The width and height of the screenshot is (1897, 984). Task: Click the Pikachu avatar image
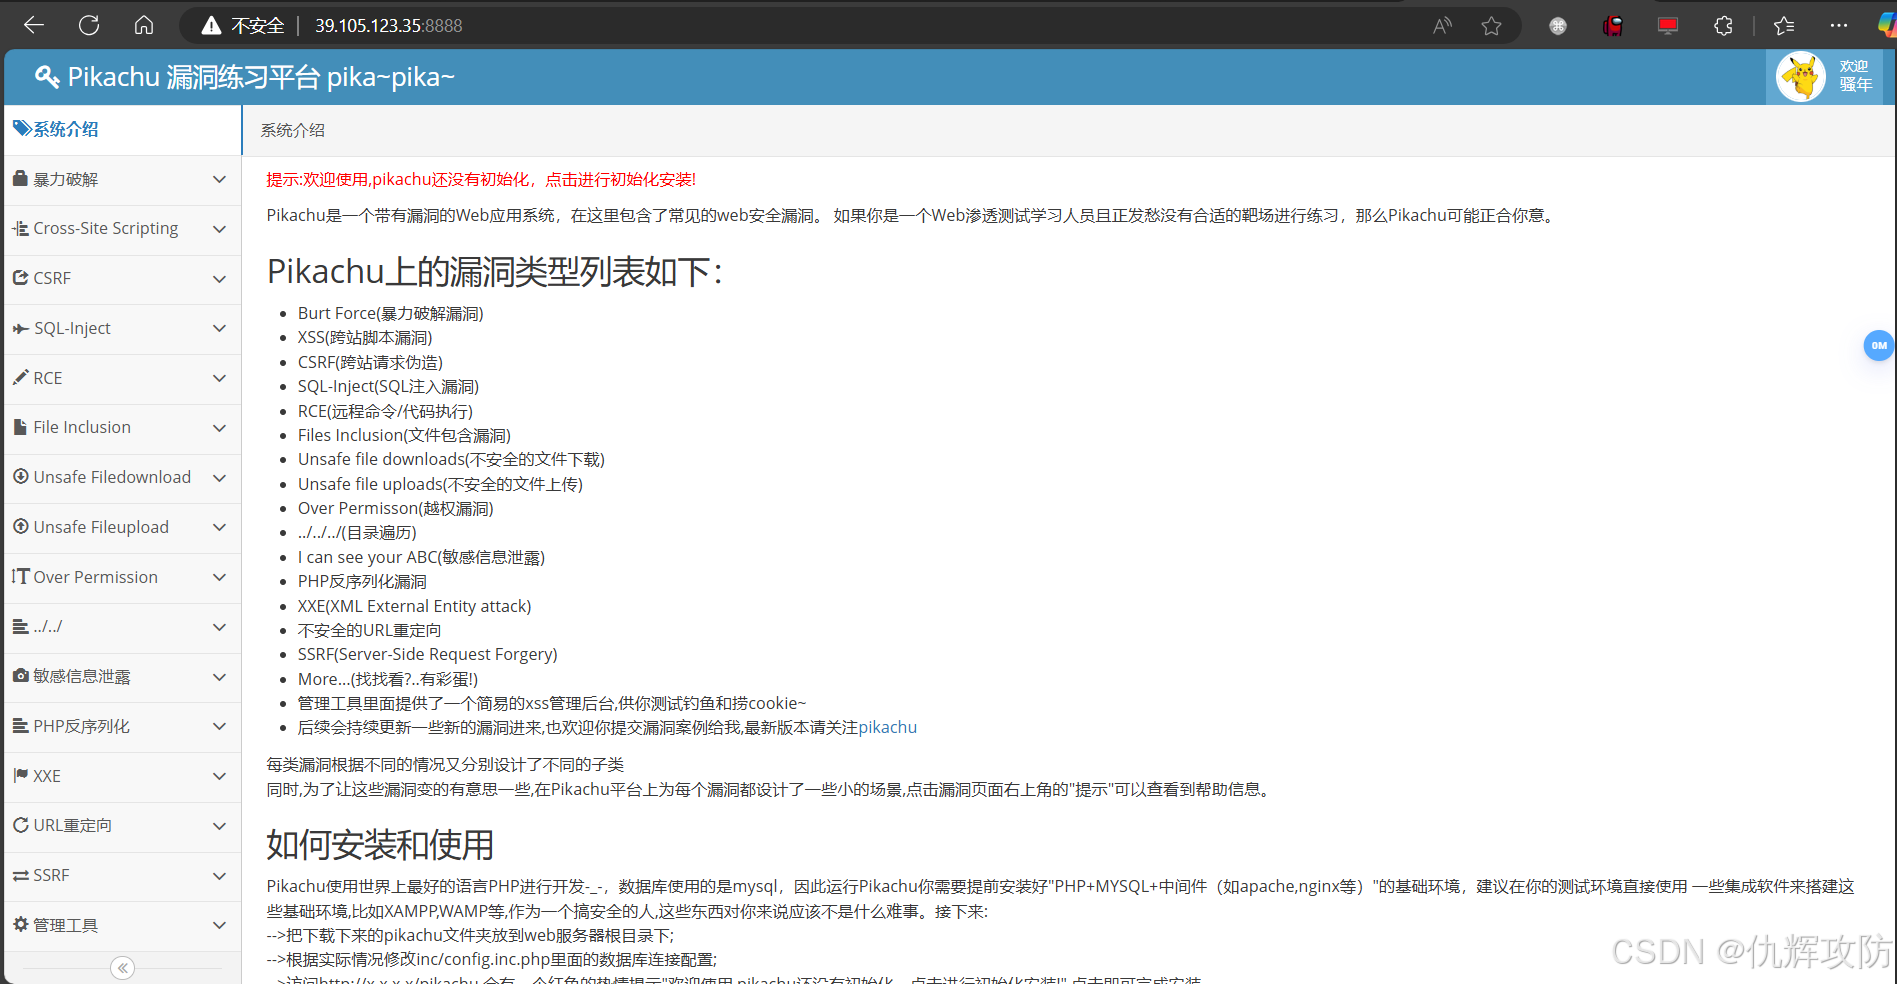[x=1801, y=77]
